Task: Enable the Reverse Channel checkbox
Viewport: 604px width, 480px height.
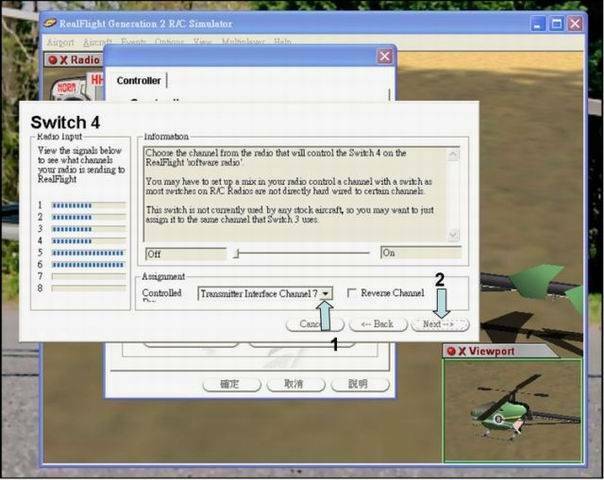Action: tap(351, 293)
